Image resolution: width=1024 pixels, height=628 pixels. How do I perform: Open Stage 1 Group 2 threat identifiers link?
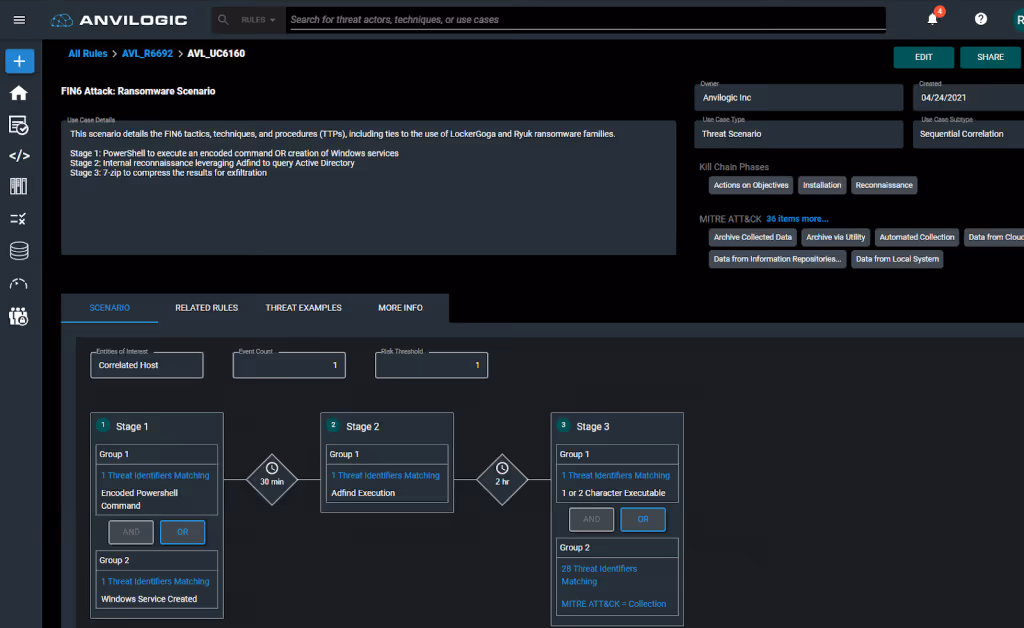tap(155, 582)
